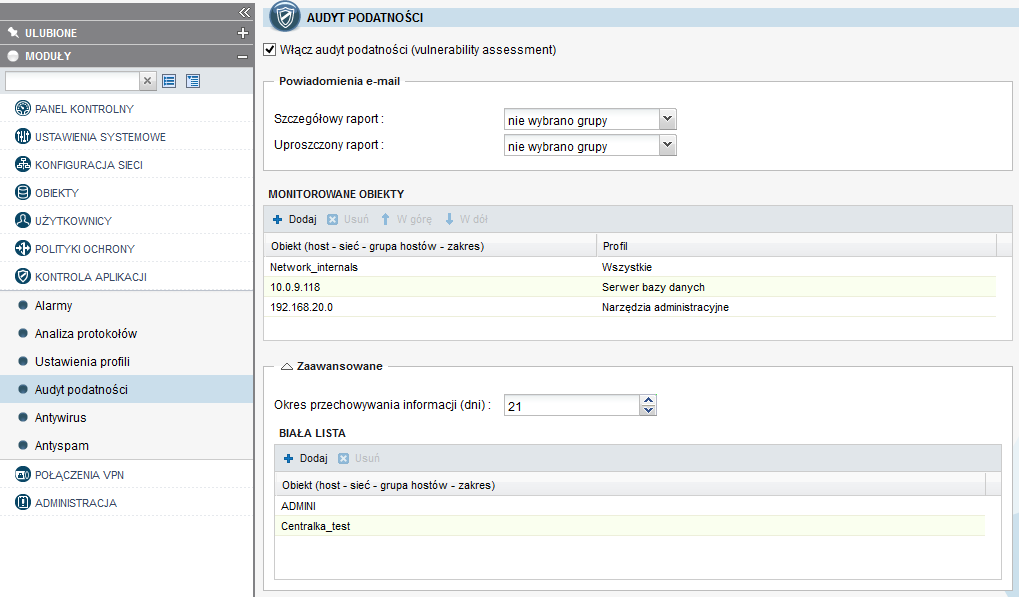Click Usuń in monitored objects toolbar
The image size is (1019, 597).
point(348,220)
